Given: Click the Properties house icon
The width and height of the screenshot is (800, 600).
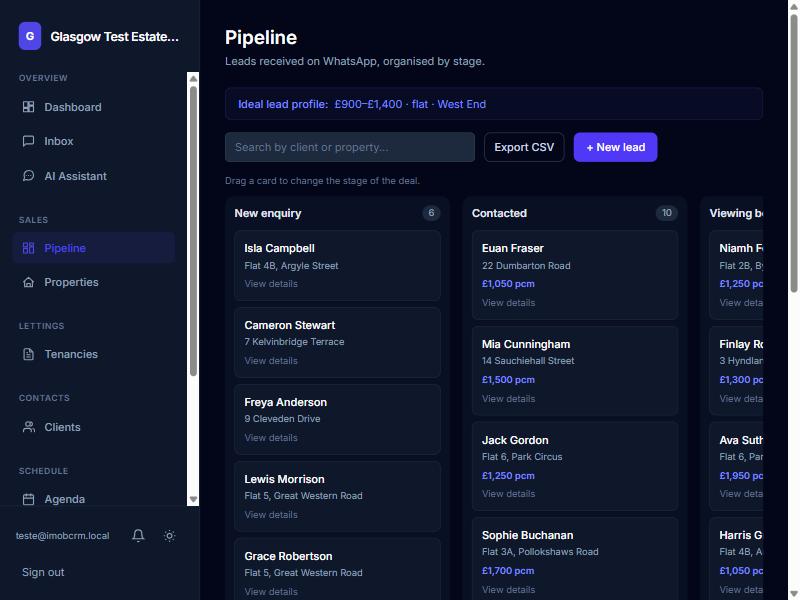Looking at the screenshot, I should click(x=29, y=282).
